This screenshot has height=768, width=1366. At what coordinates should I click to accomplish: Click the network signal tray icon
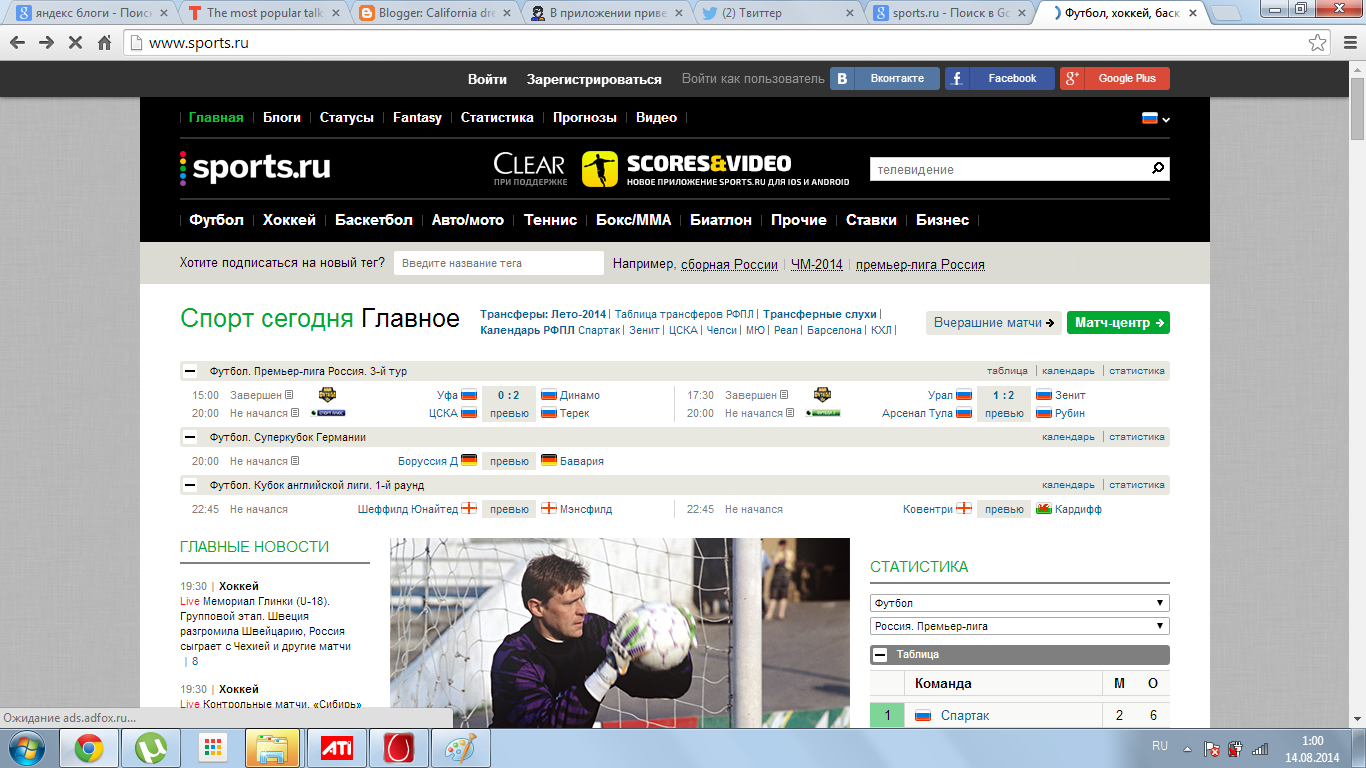(1261, 748)
